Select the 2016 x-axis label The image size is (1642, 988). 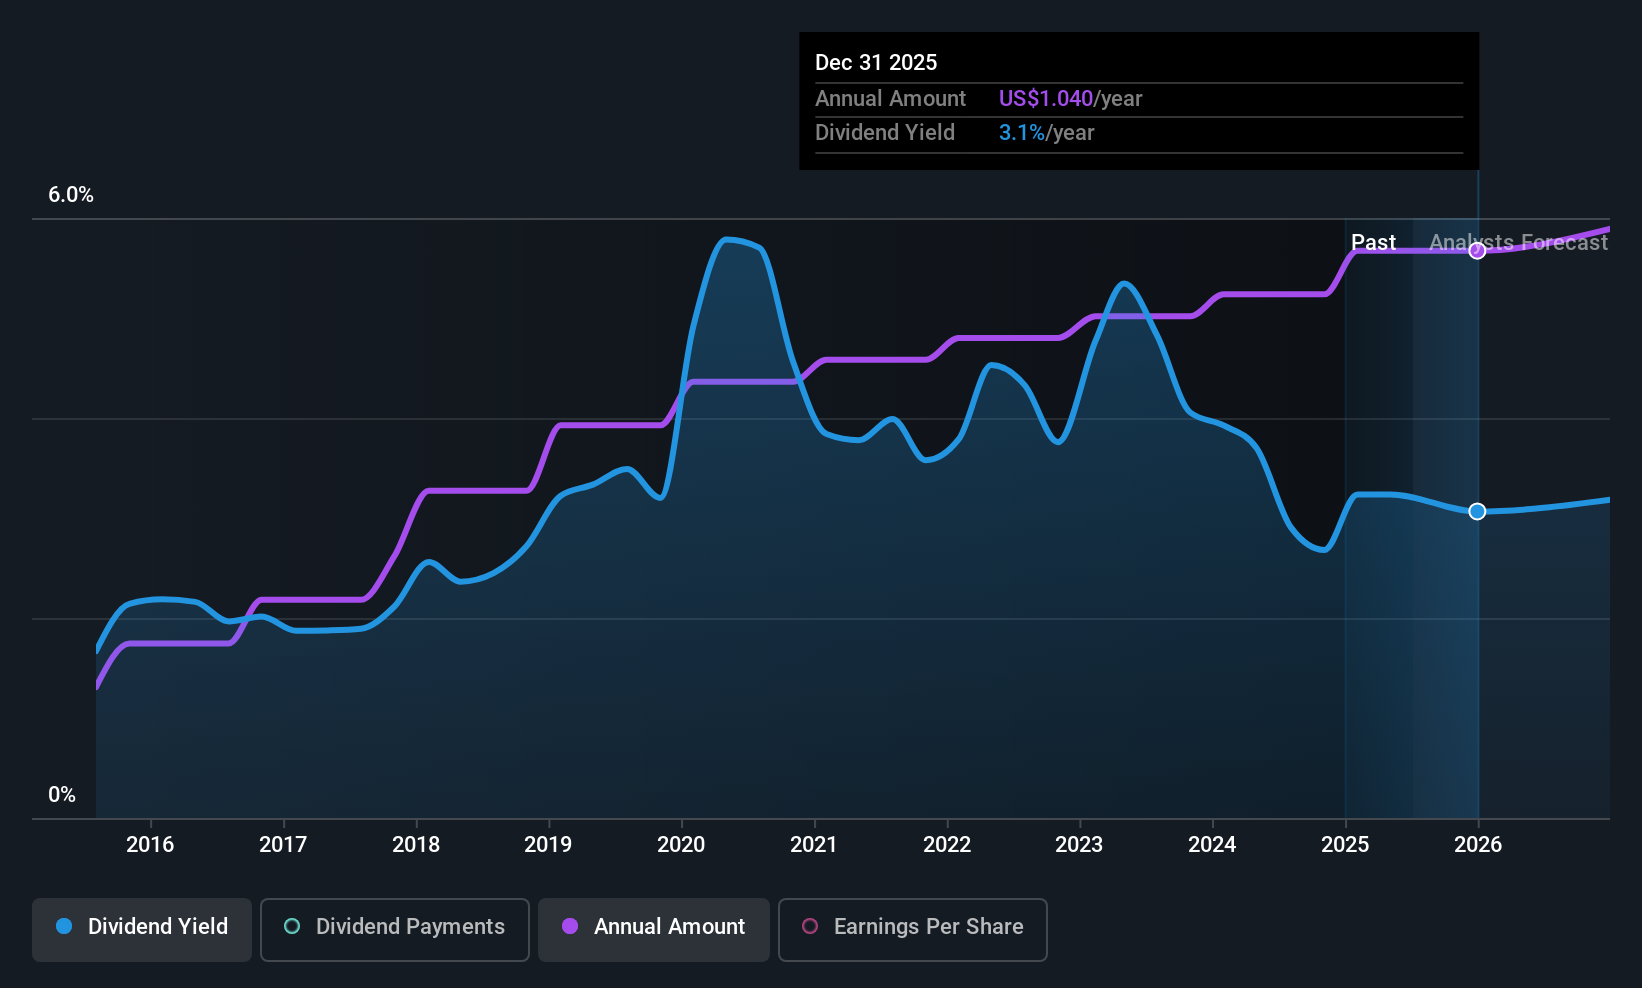[150, 845]
